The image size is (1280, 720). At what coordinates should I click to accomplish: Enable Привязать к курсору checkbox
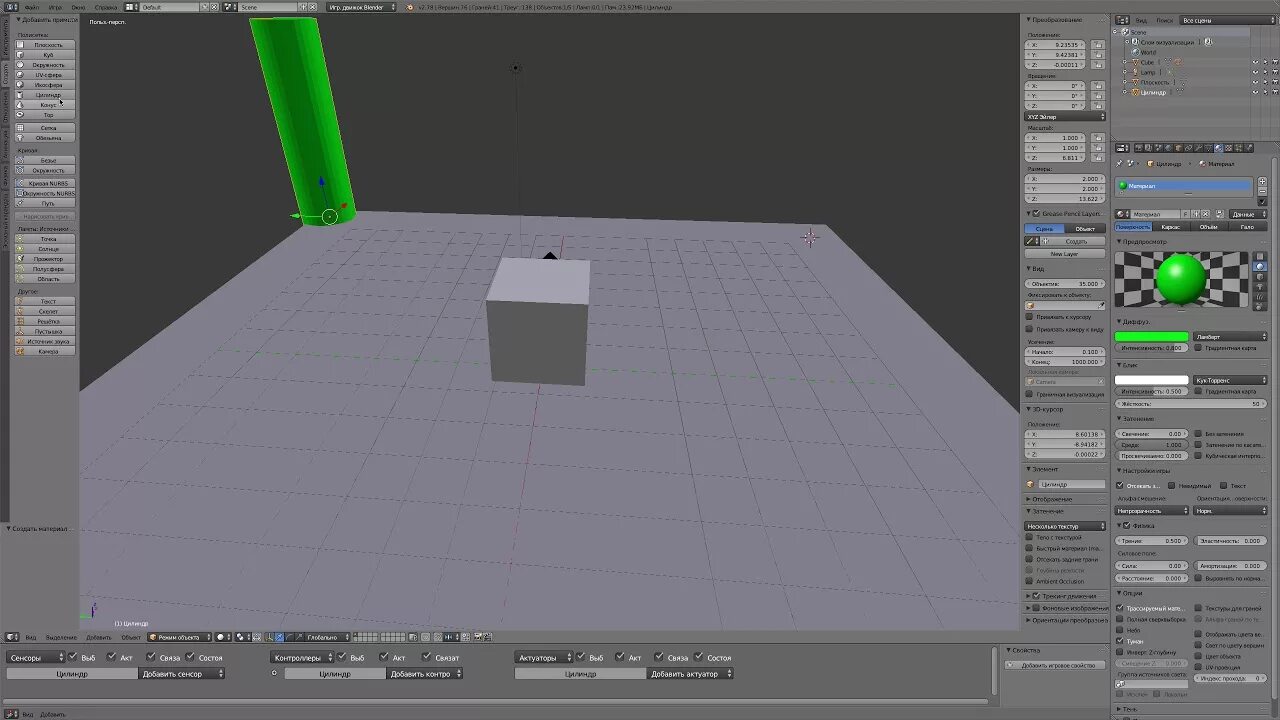point(1030,317)
